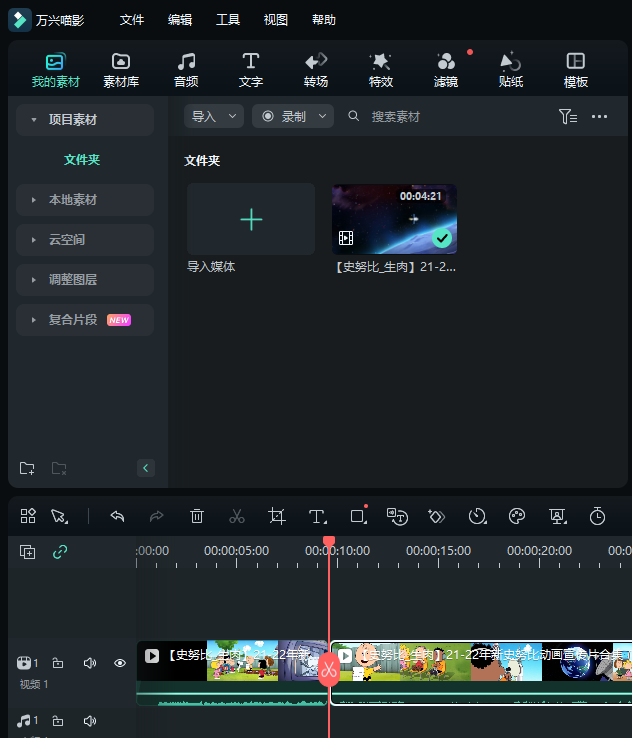Add text with the T tool
This screenshot has height=738, width=632.
tap(318, 516)
